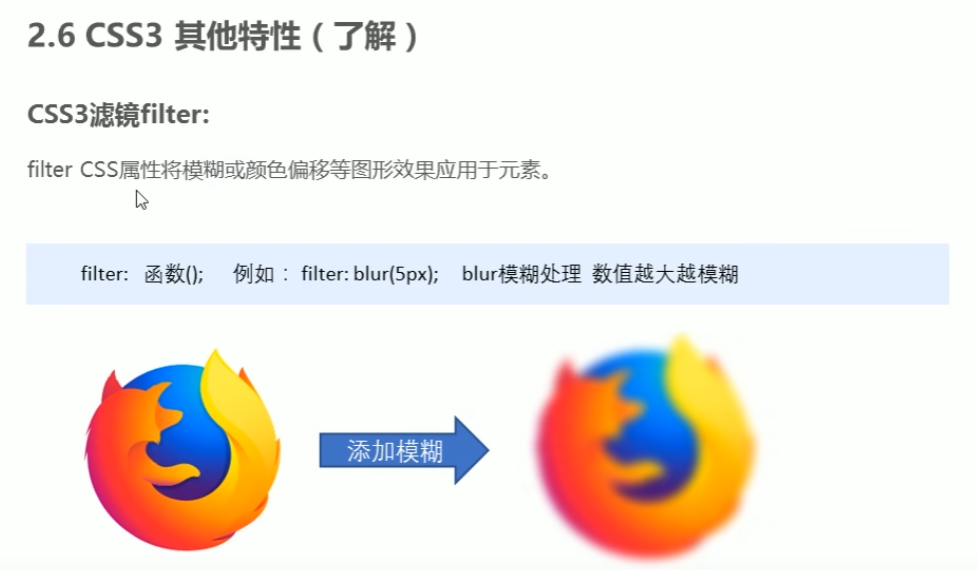Click the filter CSS属性 description sentence
Screen dimensions: 978x570
click(x=289, y=170)
